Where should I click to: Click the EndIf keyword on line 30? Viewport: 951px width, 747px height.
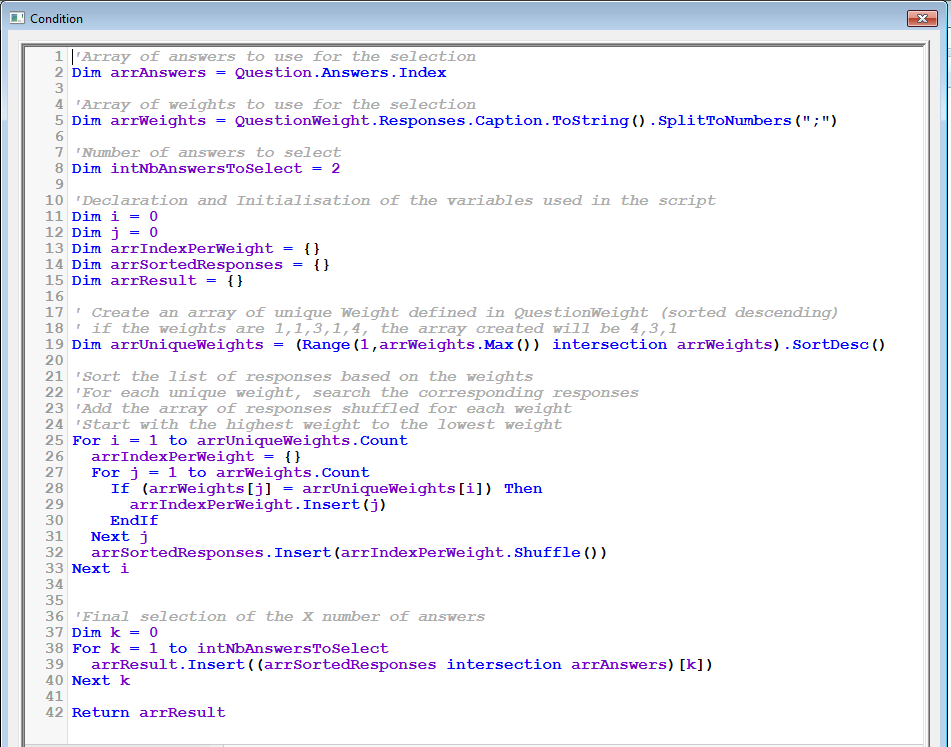coord(134,520)
